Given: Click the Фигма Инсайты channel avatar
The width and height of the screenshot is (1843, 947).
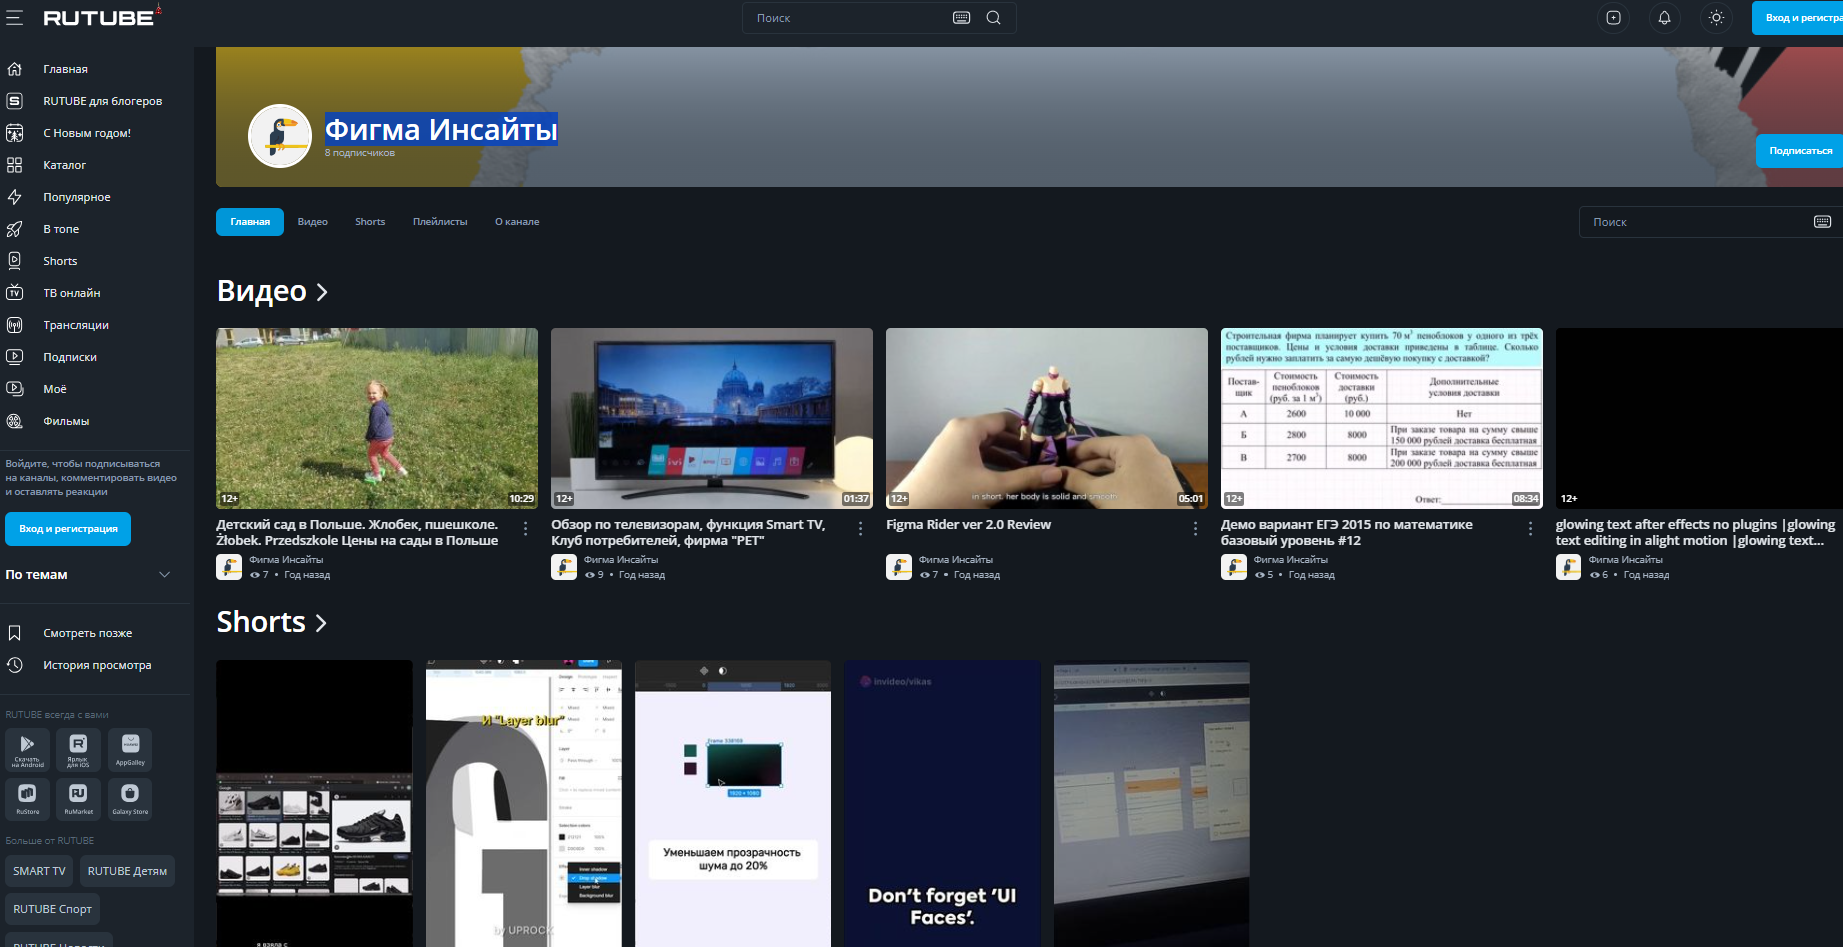Looking at the screenshot, I should [x=280, y=136].
